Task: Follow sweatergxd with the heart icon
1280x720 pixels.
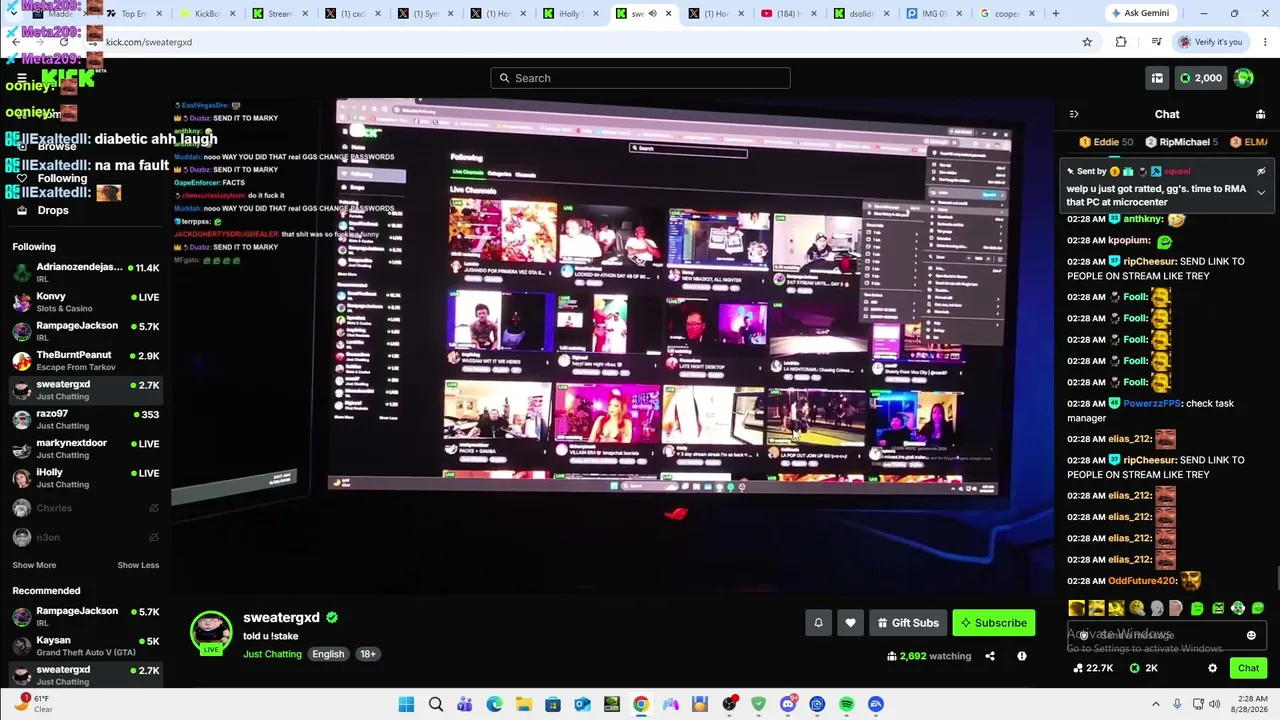Action: click(850, 623)
